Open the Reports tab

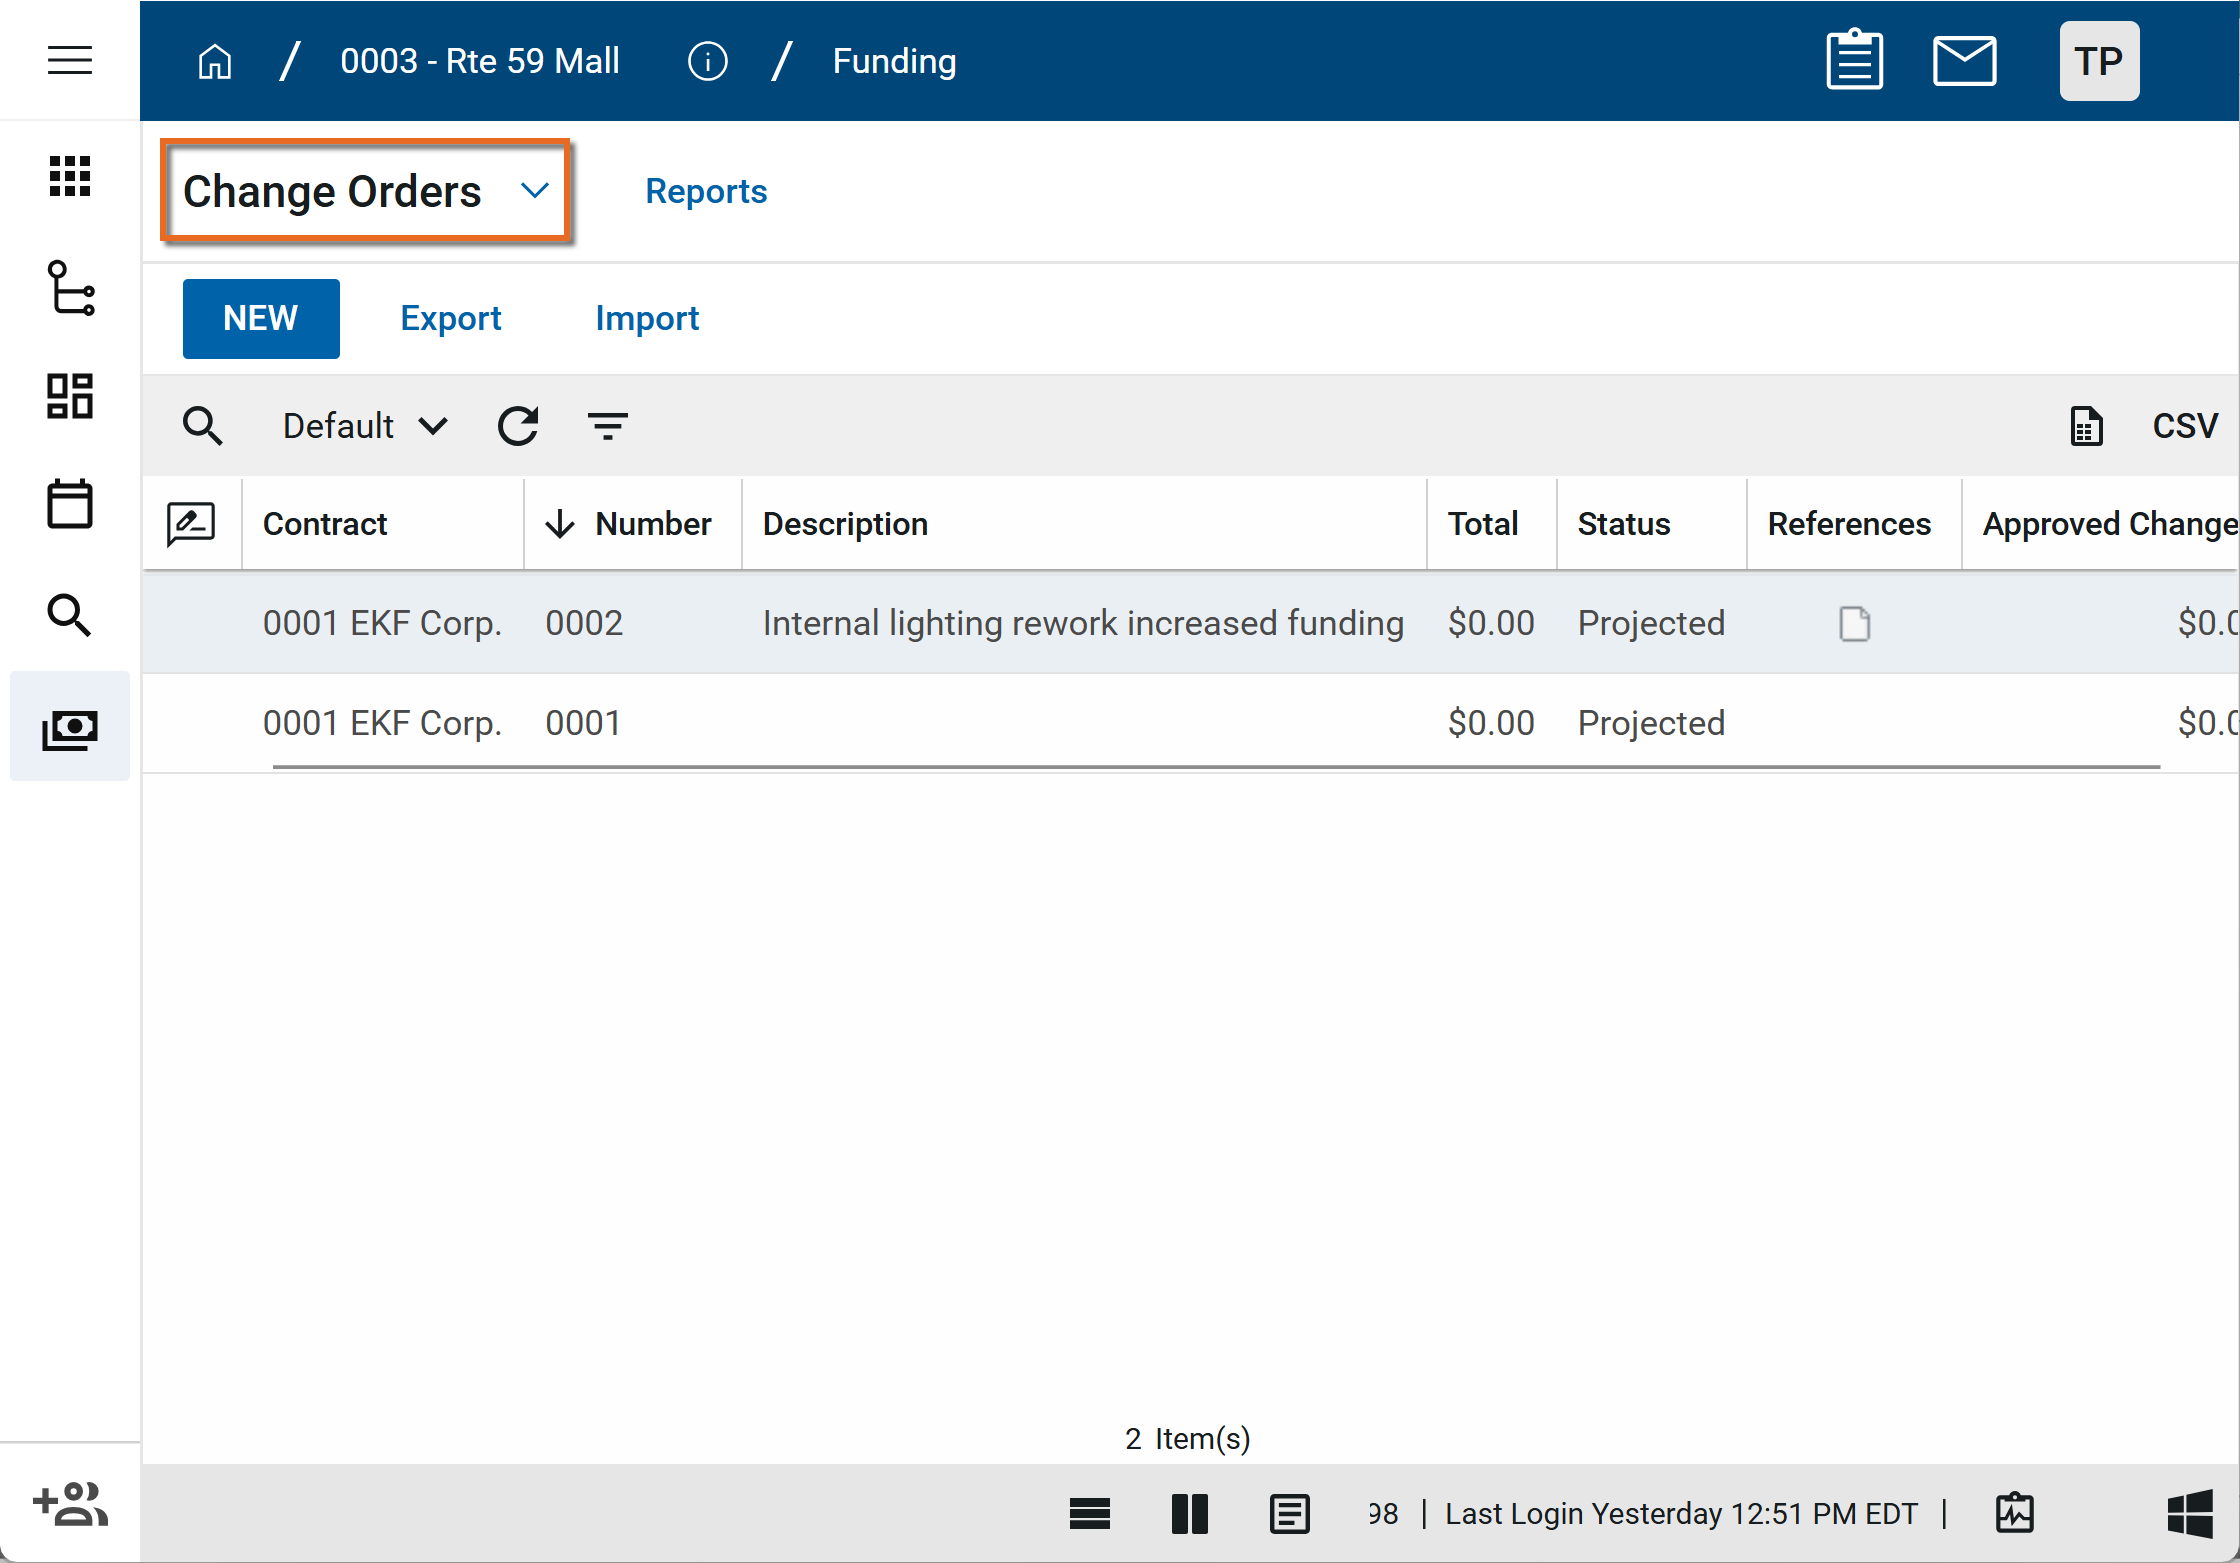pos(706,191)
